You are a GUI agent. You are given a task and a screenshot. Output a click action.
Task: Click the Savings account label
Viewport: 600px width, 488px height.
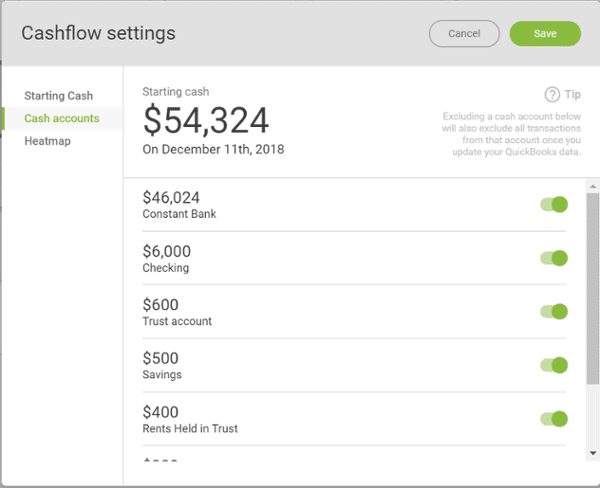click(162, 375)
